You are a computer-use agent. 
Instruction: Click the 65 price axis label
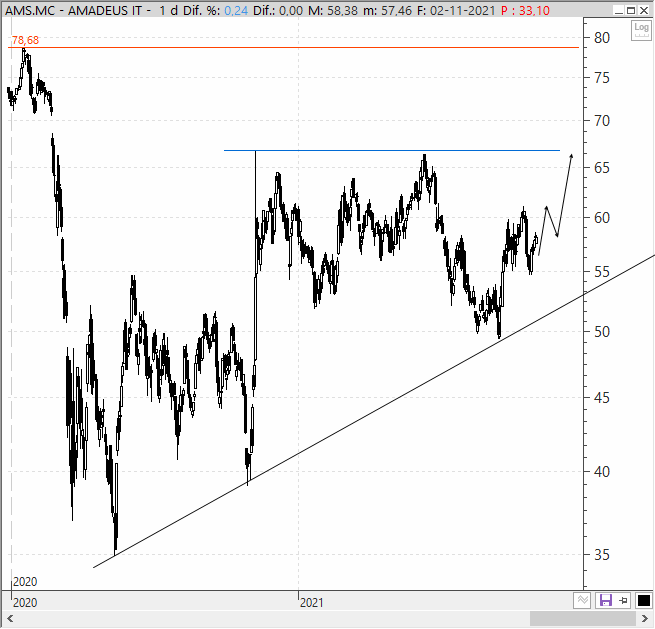click(602, 168)
